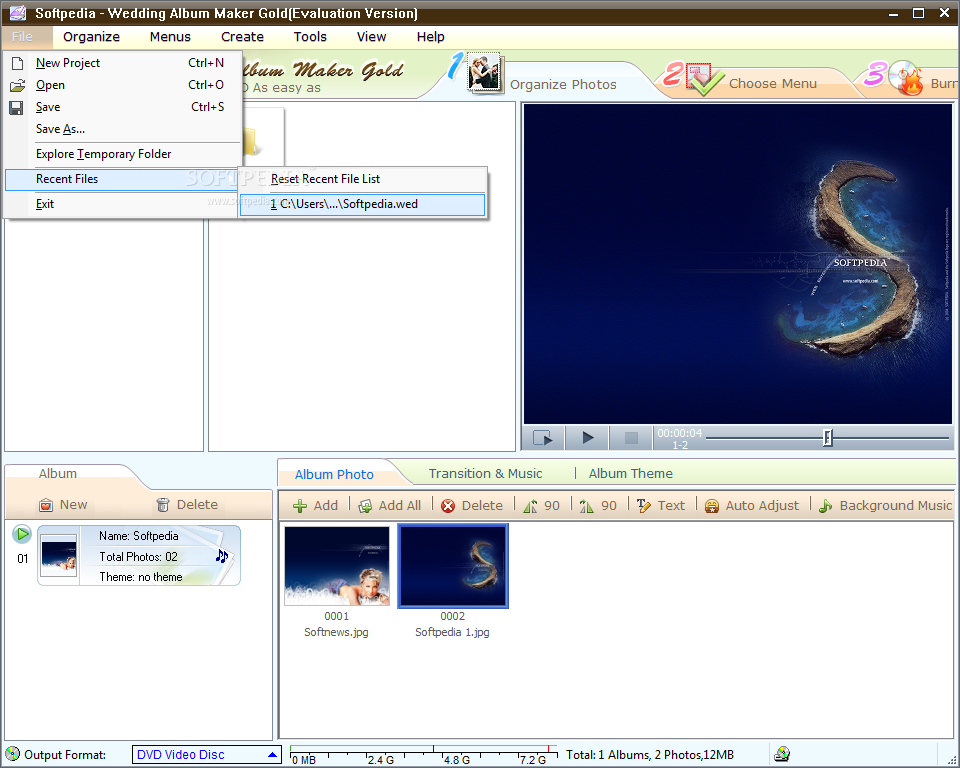Click the Output Format disc icon
Screen dimensions: 960x768
[x=12, y=754]
